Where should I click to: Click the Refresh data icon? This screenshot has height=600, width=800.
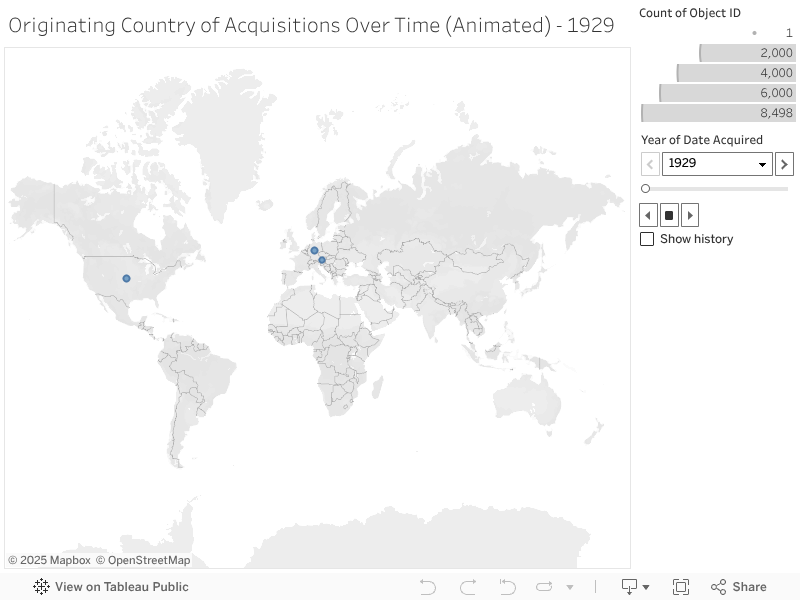[x=544, y=587]
